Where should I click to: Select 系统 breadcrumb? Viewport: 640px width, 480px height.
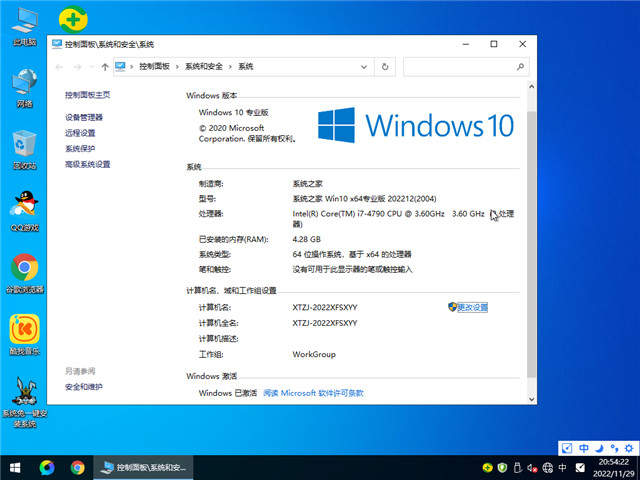click(246, 66)
